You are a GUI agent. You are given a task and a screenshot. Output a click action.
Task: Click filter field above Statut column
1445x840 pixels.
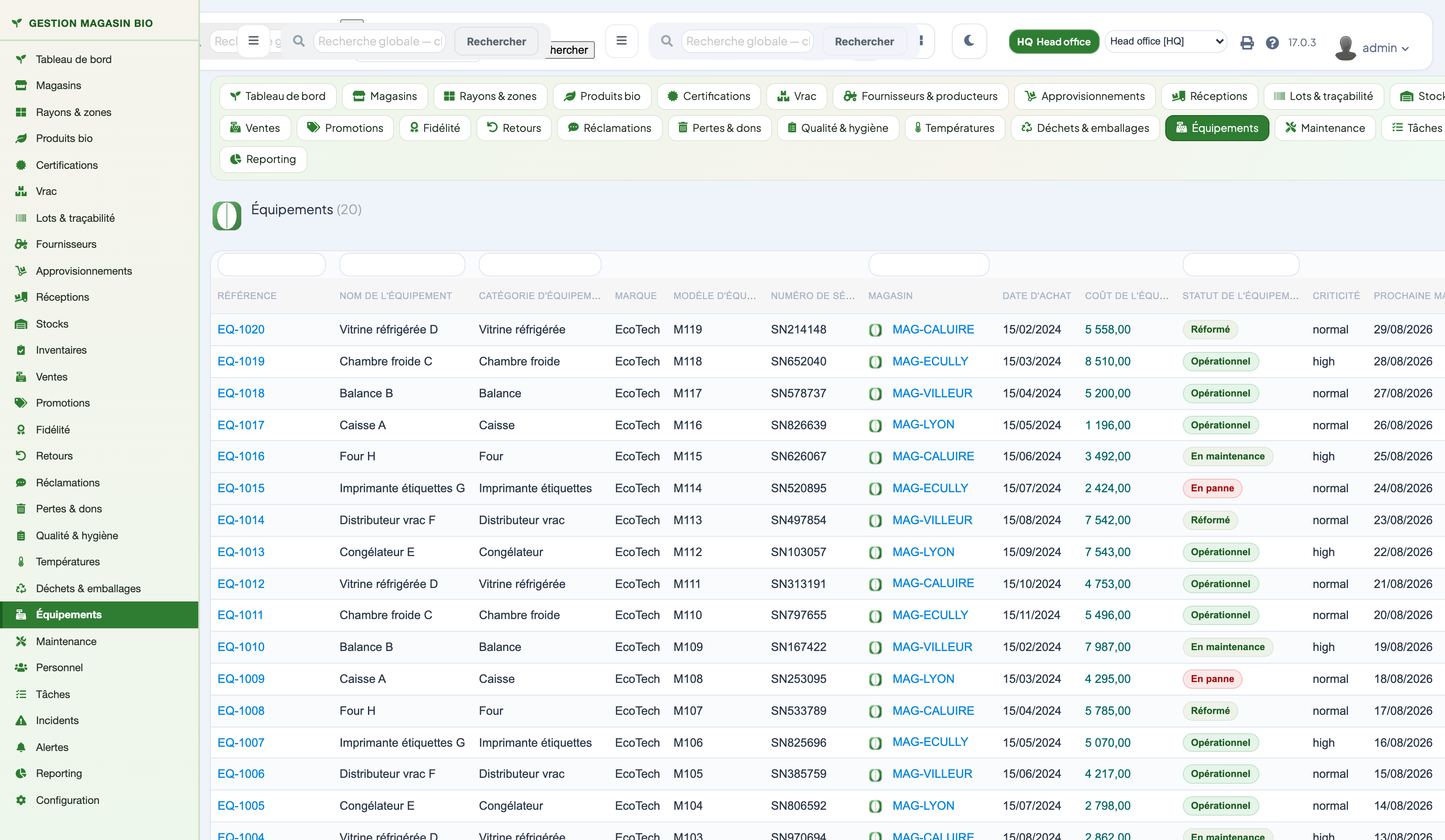click(1241, 265)
